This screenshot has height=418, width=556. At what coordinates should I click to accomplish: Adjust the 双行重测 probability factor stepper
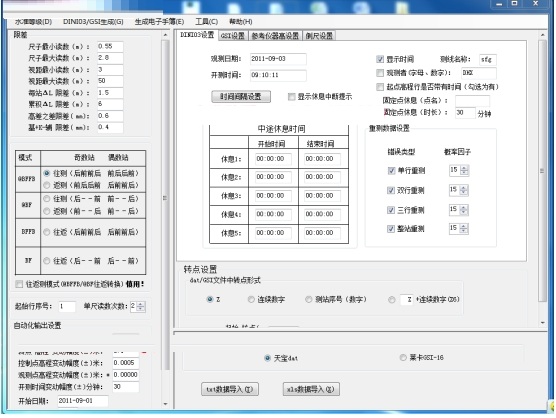(x=464, y=190)
